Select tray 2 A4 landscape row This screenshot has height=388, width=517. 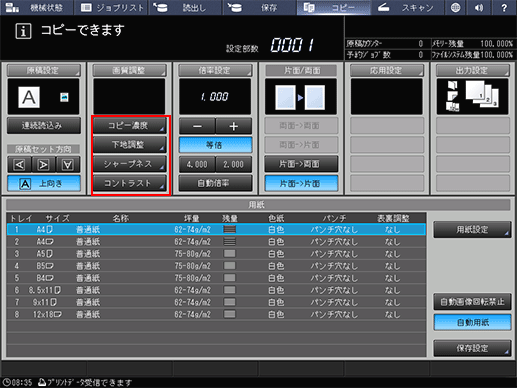[216, 241]
